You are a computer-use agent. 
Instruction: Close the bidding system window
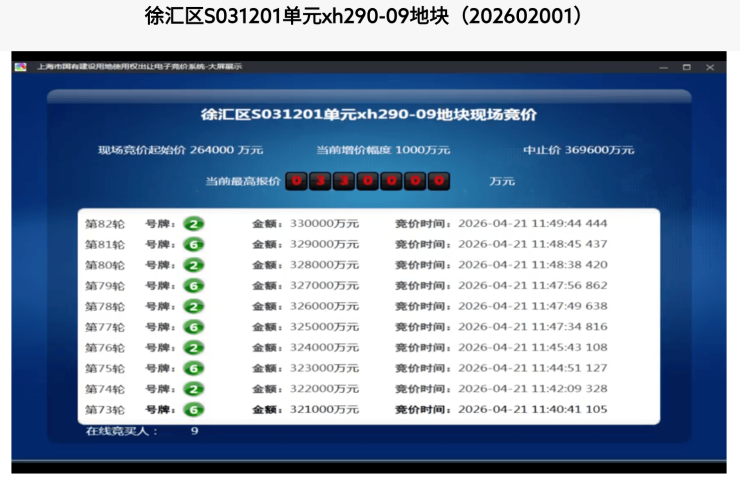(x=710, y=67)
